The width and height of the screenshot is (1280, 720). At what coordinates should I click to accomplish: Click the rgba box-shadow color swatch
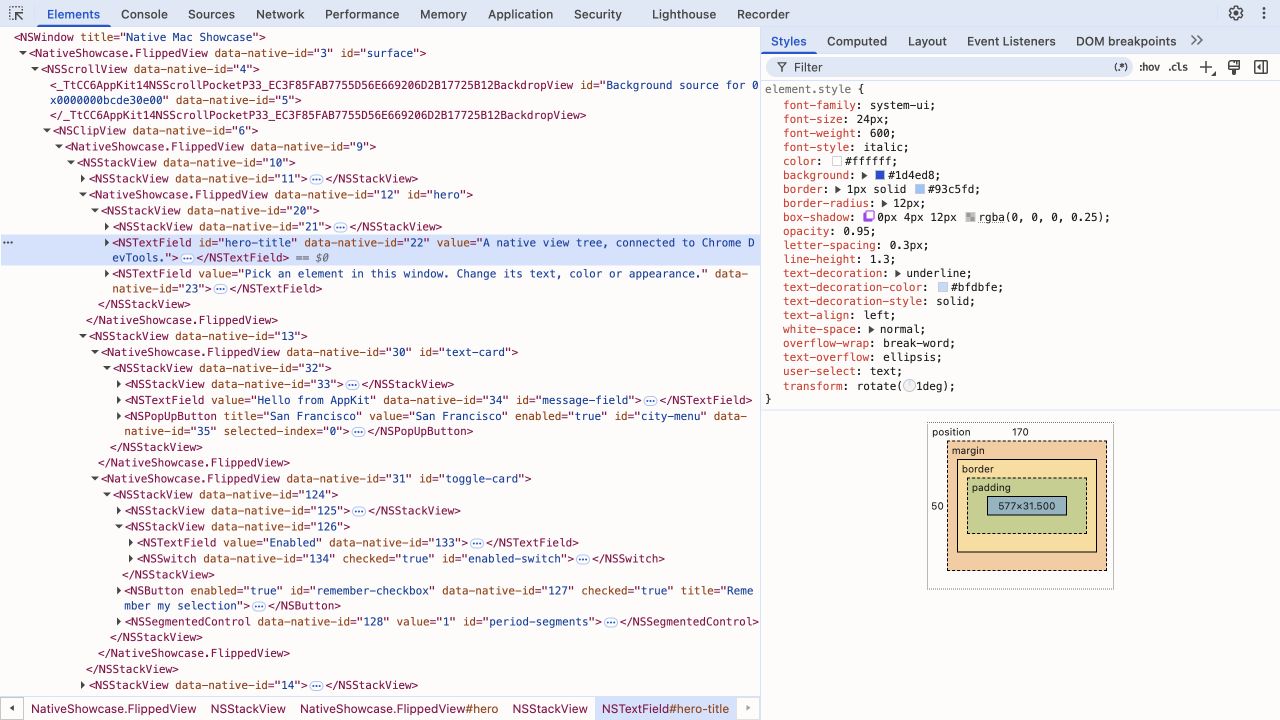coord(971,218)
